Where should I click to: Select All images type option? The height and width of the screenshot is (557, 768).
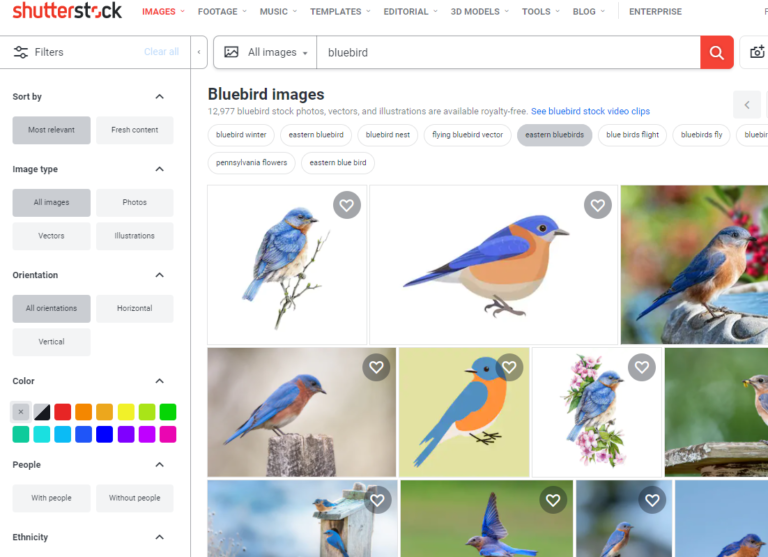pos(51,202)
